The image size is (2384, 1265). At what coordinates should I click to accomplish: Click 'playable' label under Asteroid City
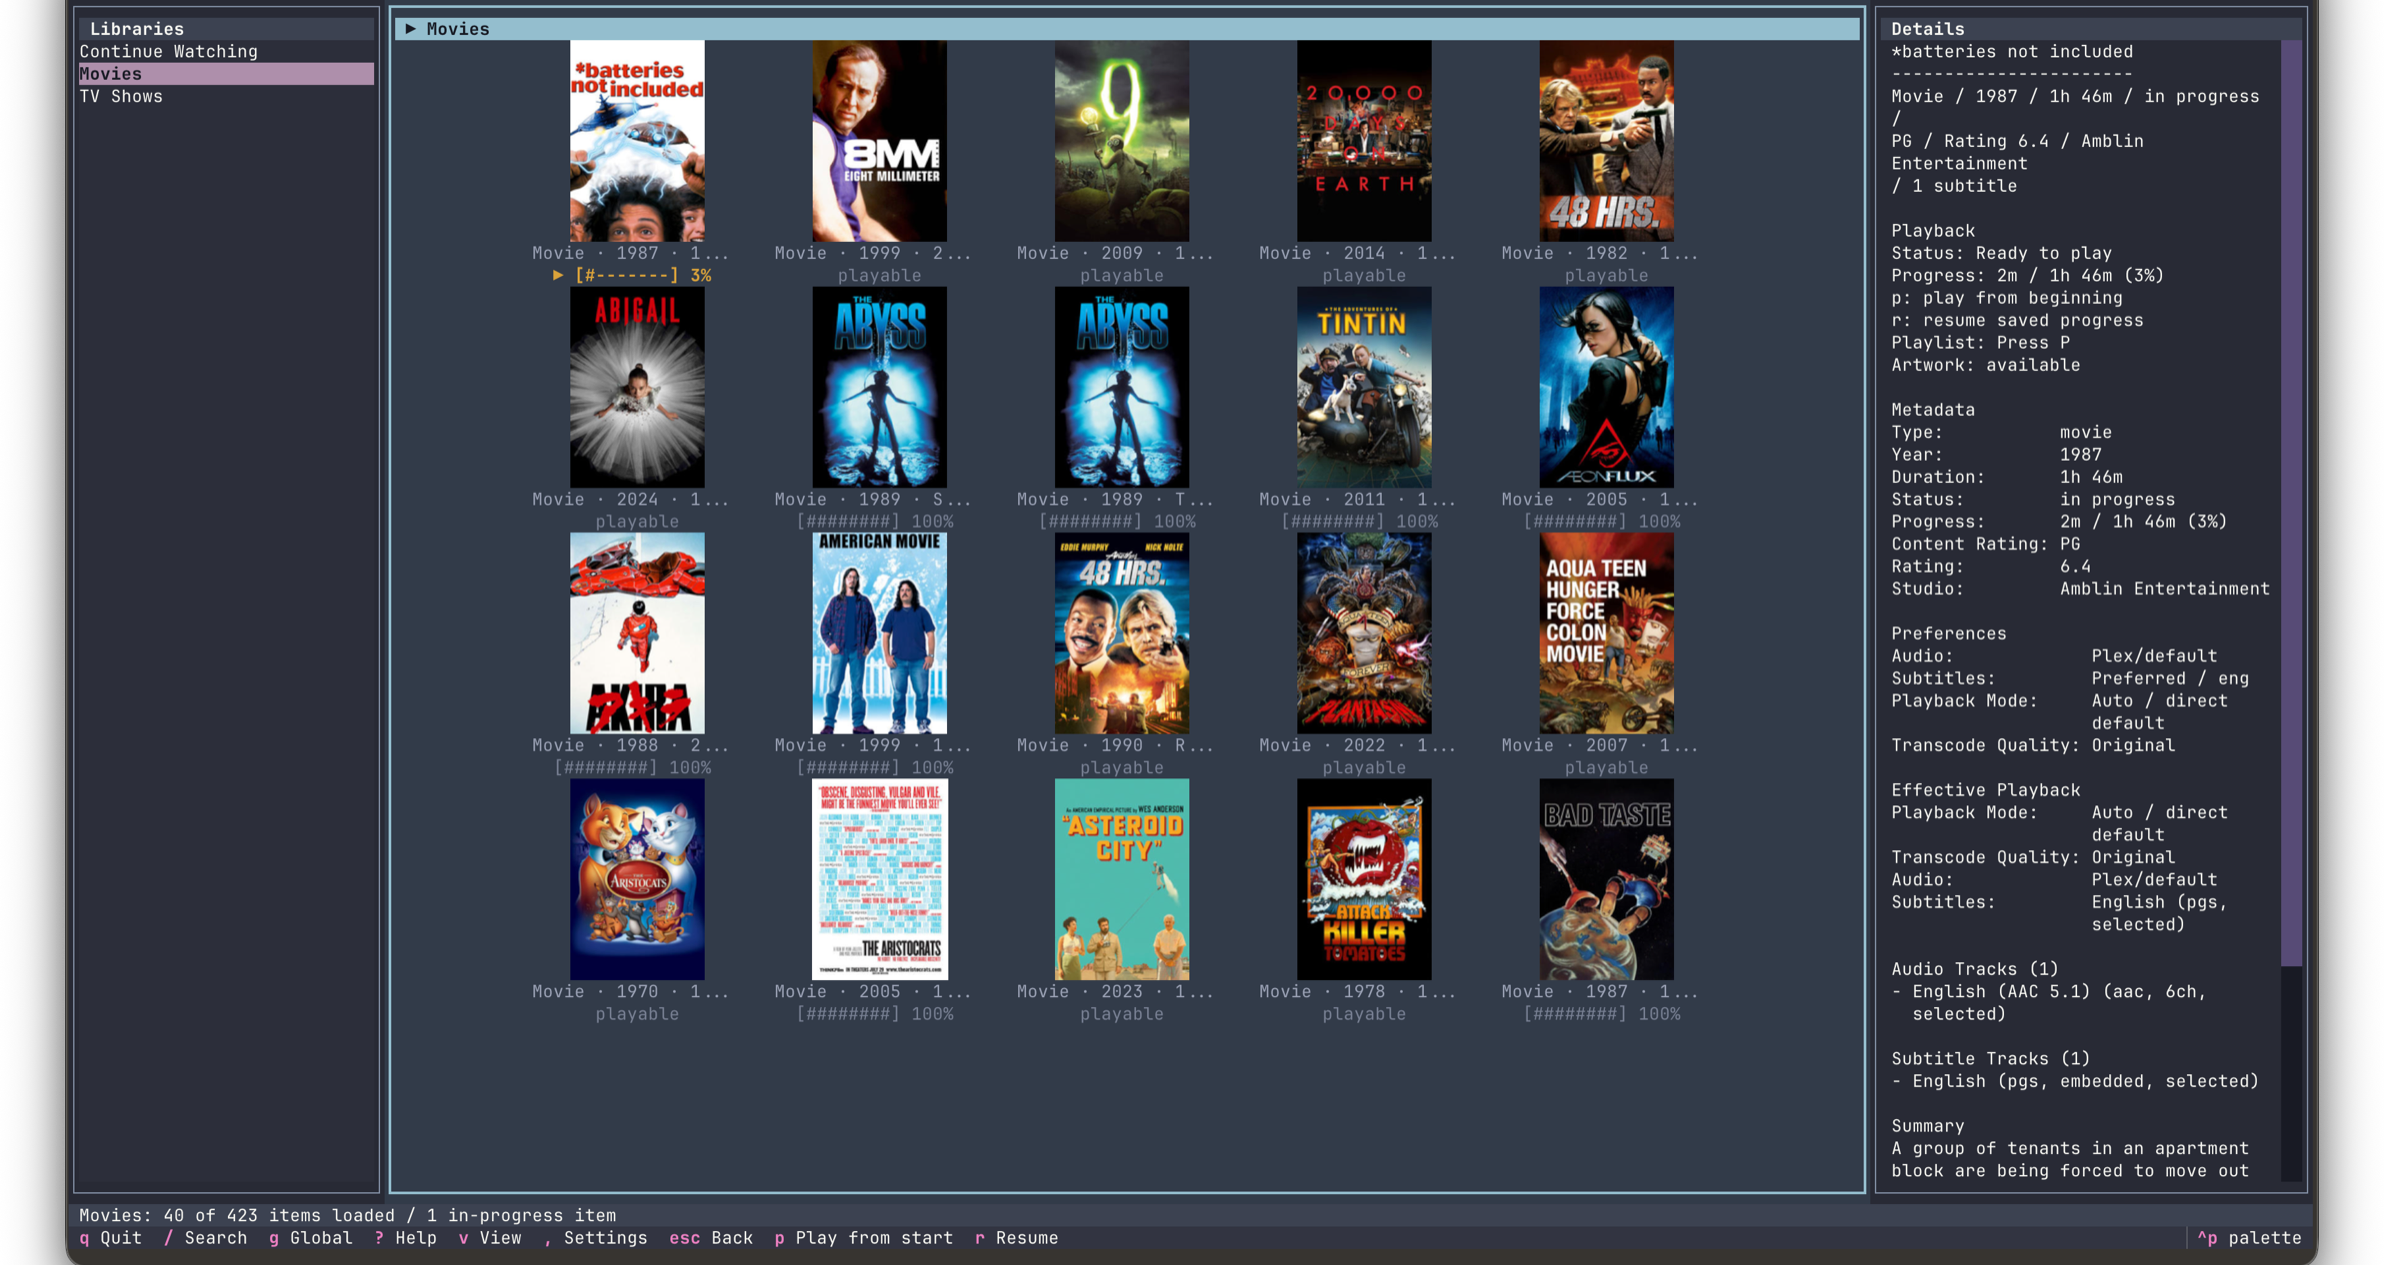point(1122,1014)
